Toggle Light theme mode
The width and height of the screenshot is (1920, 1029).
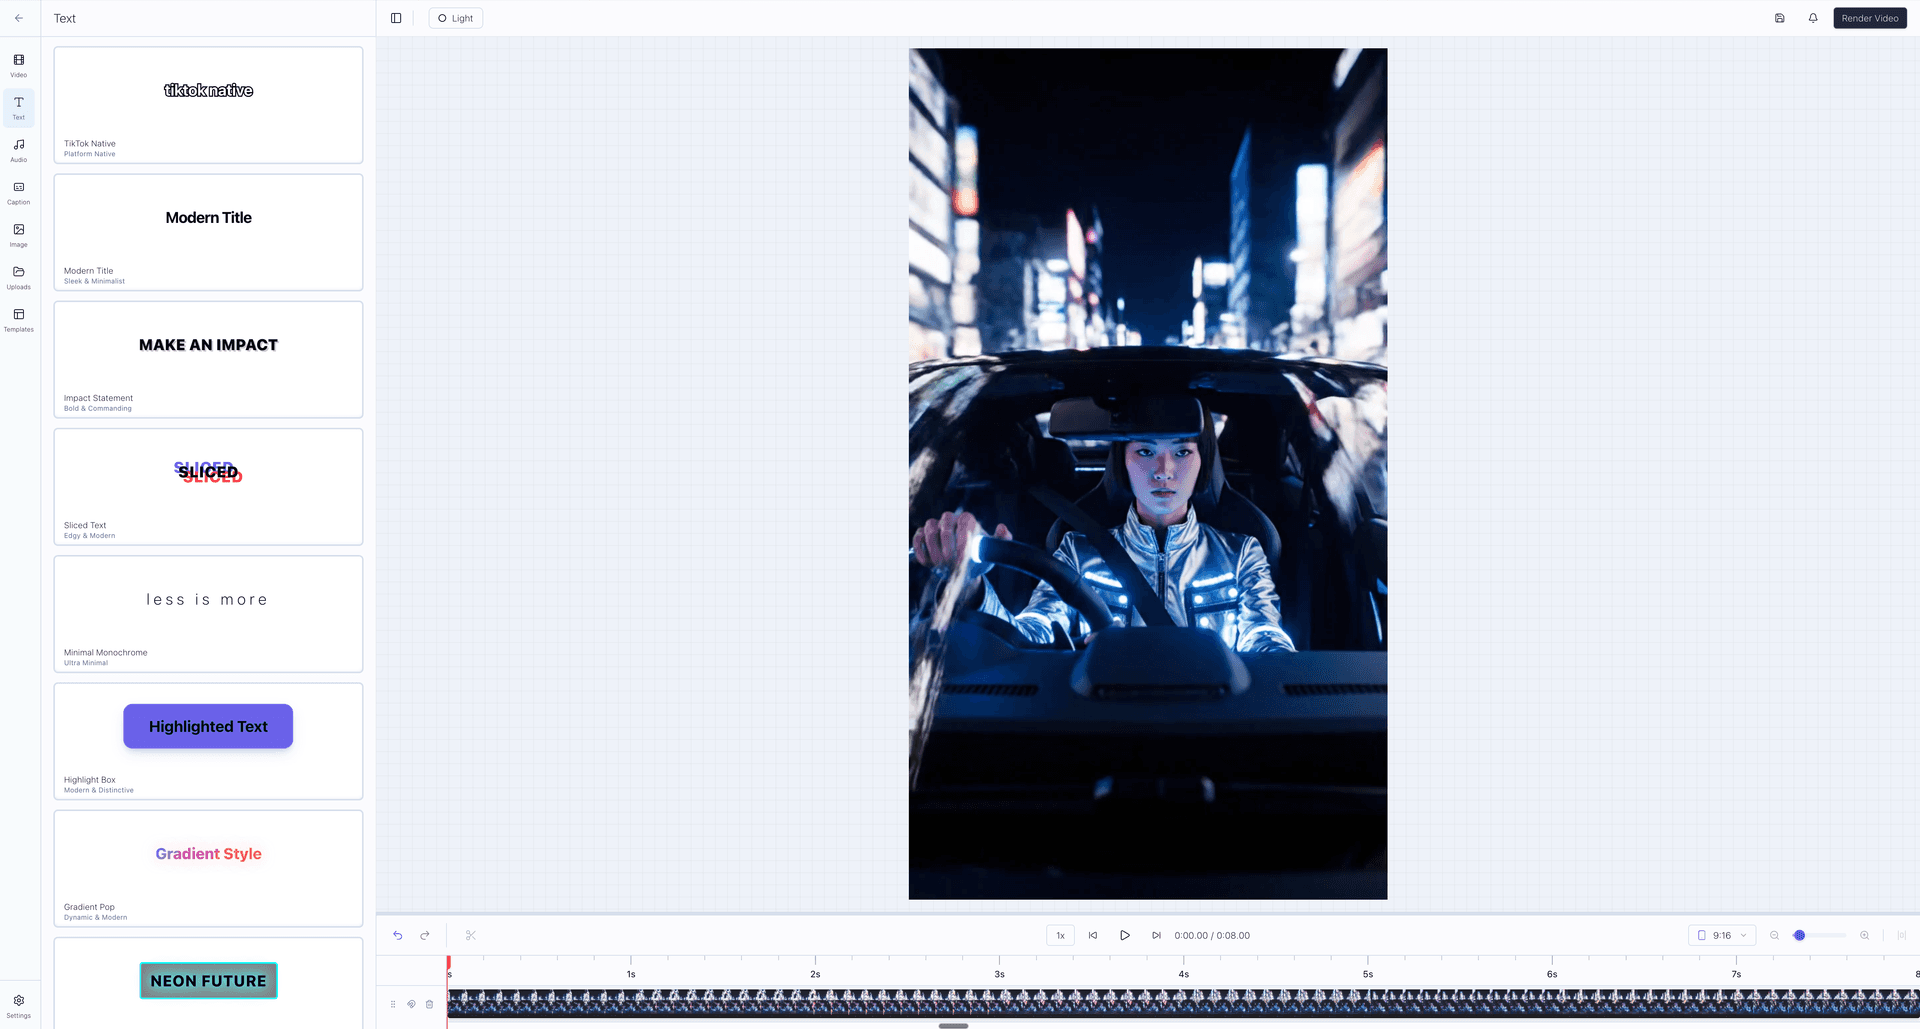455,18
